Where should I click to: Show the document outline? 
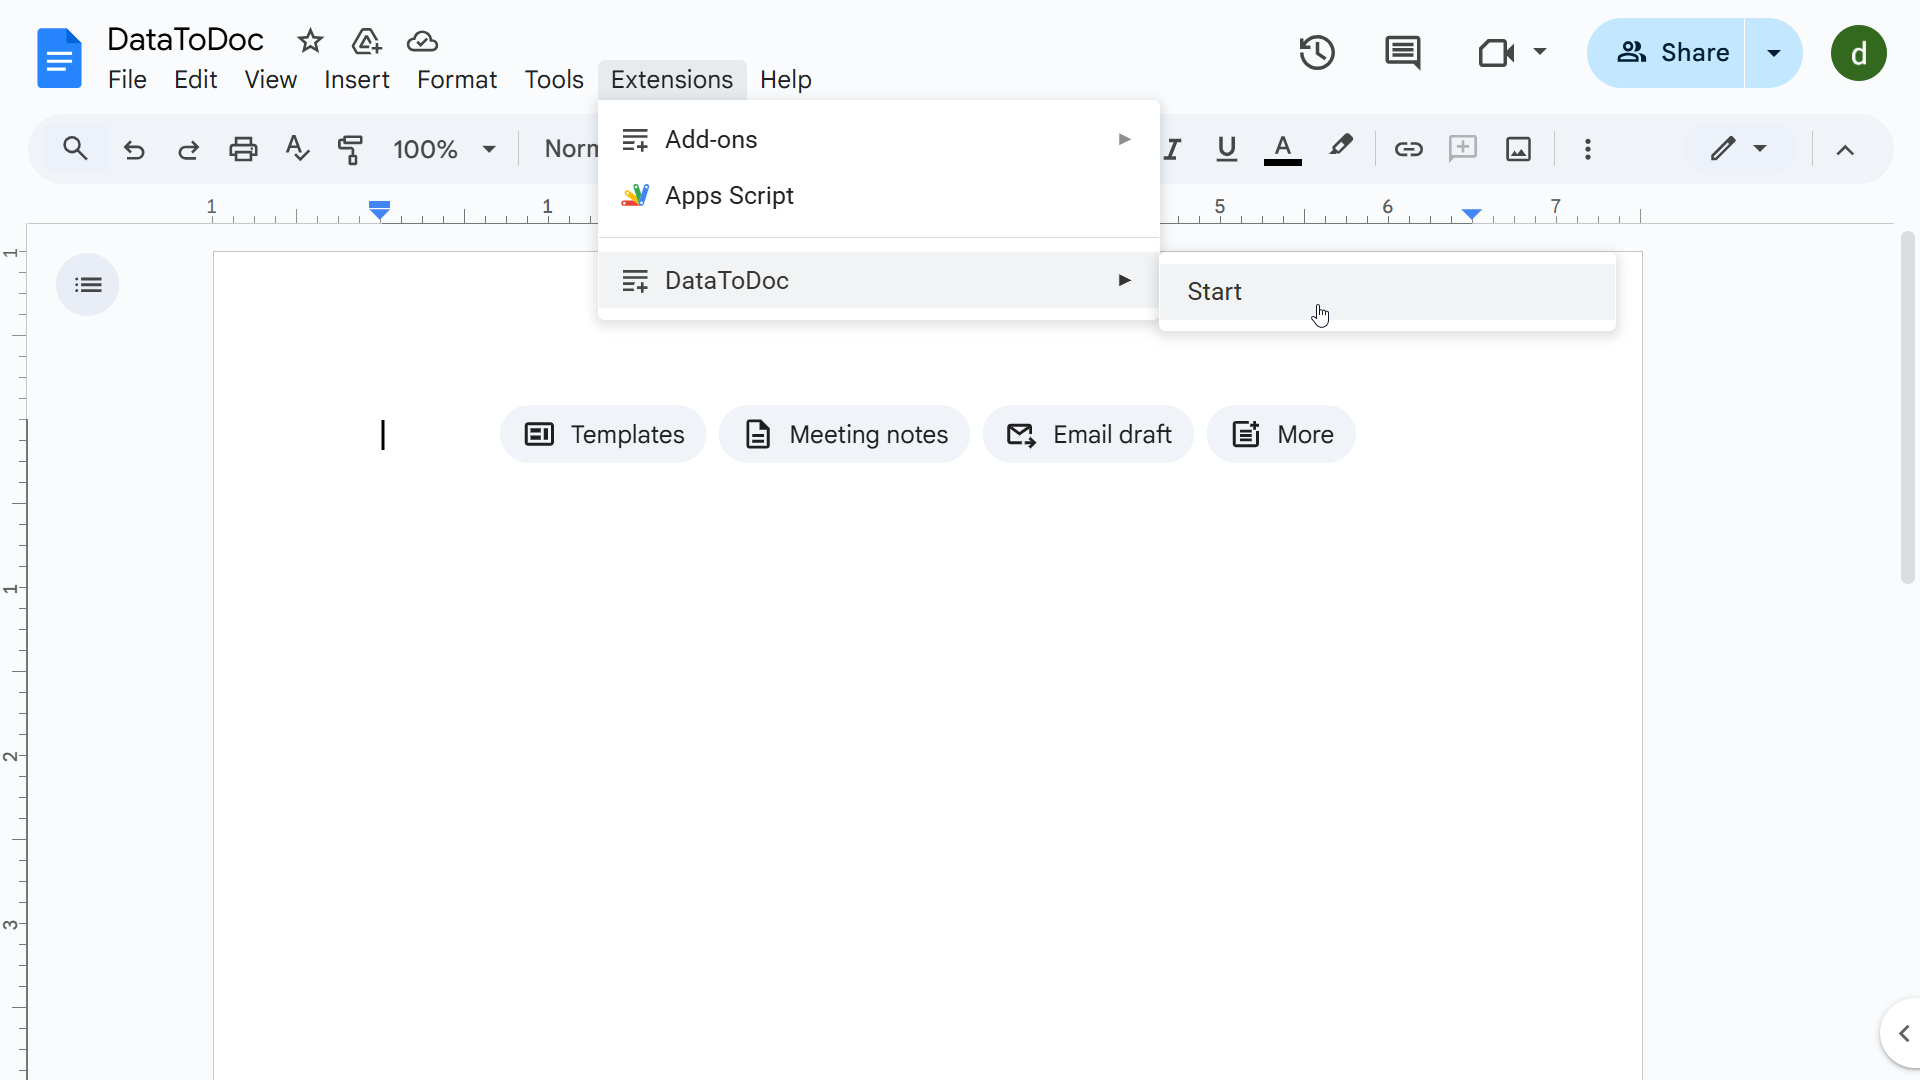point(88,285)
